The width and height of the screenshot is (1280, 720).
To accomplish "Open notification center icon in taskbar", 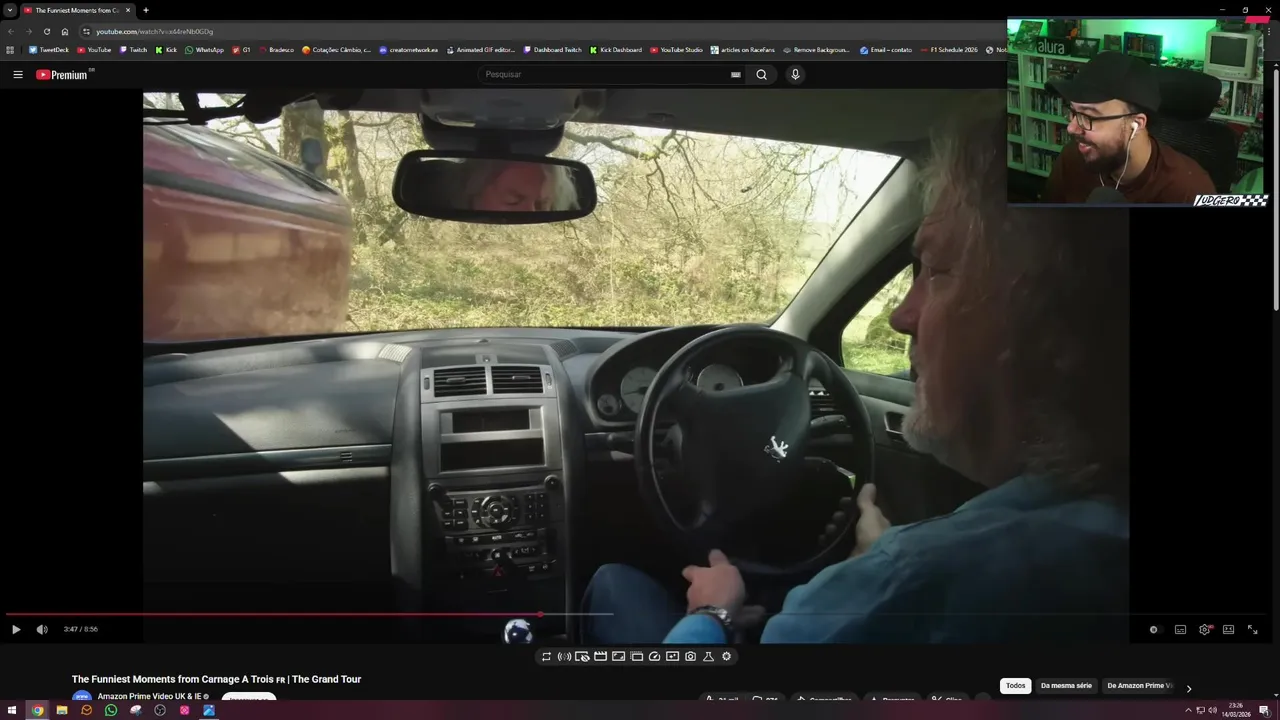I will (1264, 711).
